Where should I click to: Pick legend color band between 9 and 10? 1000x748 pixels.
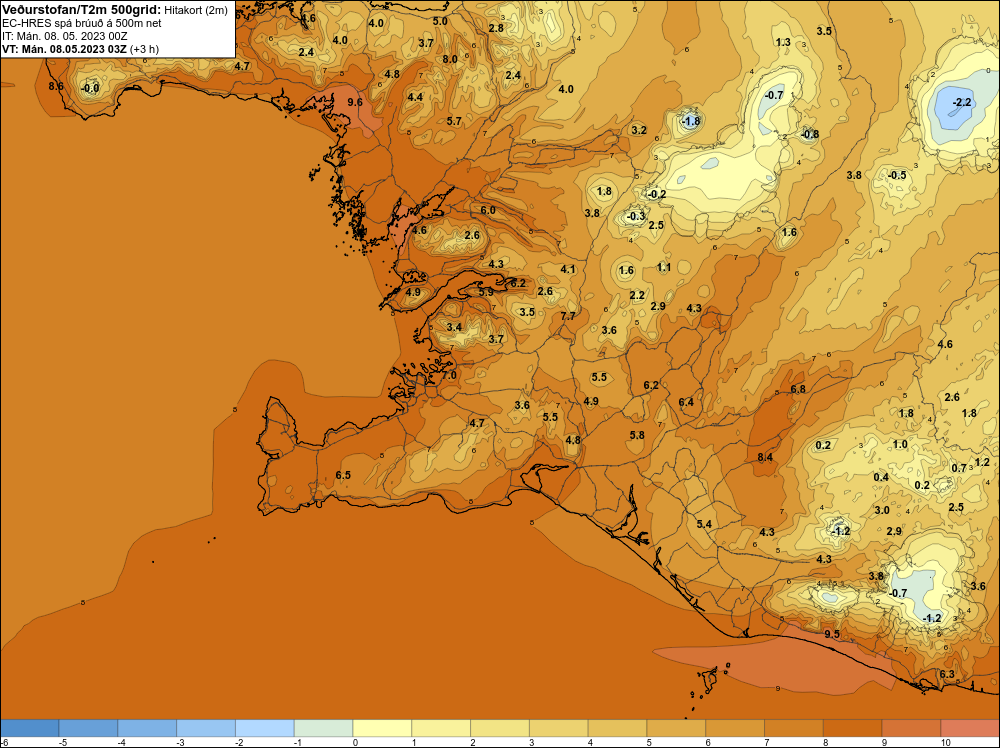coord(911,728)
